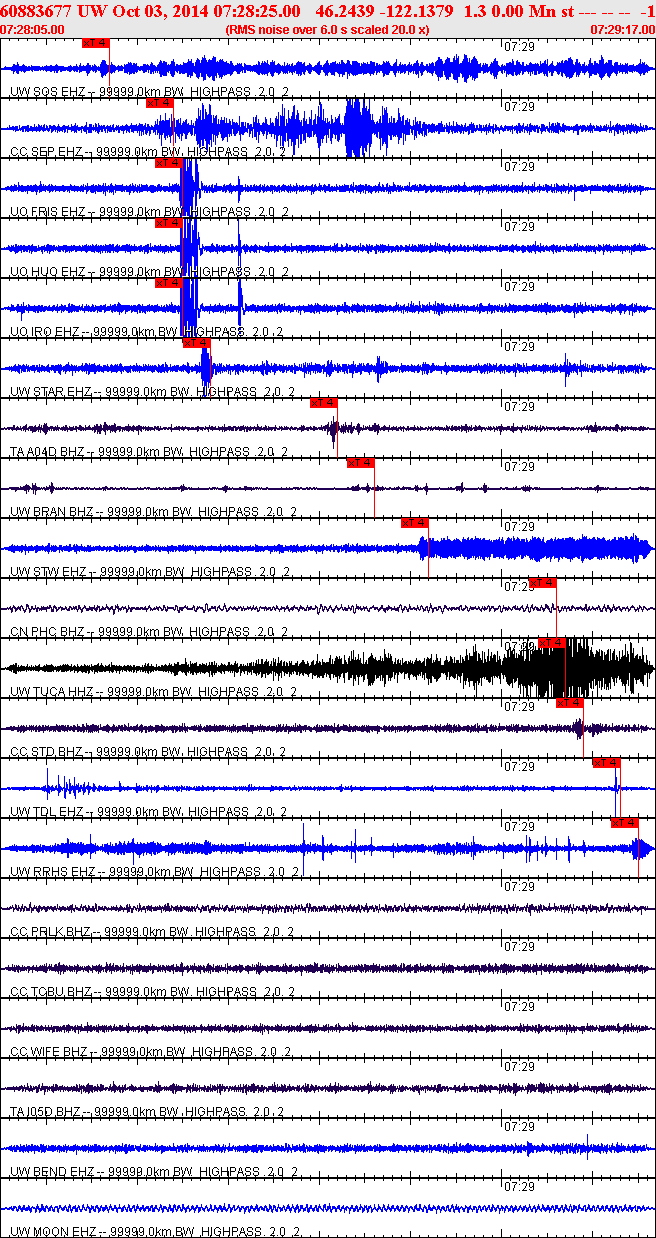
Task: Click the '07:29' time mark above UW SOS trace
Action: coord(519,47)
